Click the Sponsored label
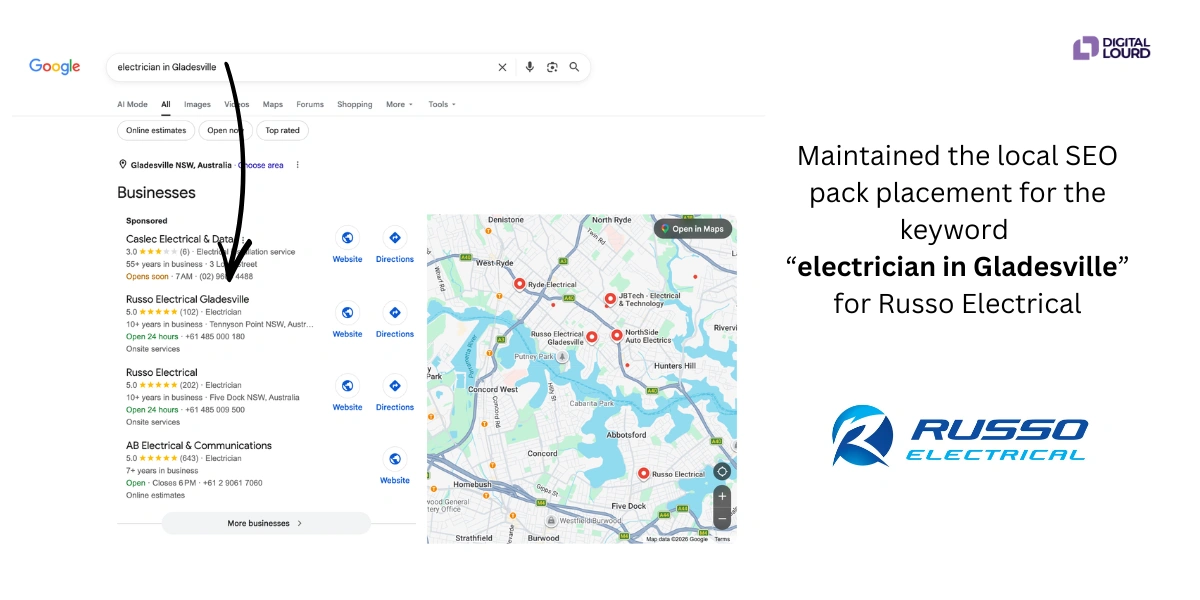This screenshot has width=1200, height=600. pyautogui.click(x=147, y=220)
